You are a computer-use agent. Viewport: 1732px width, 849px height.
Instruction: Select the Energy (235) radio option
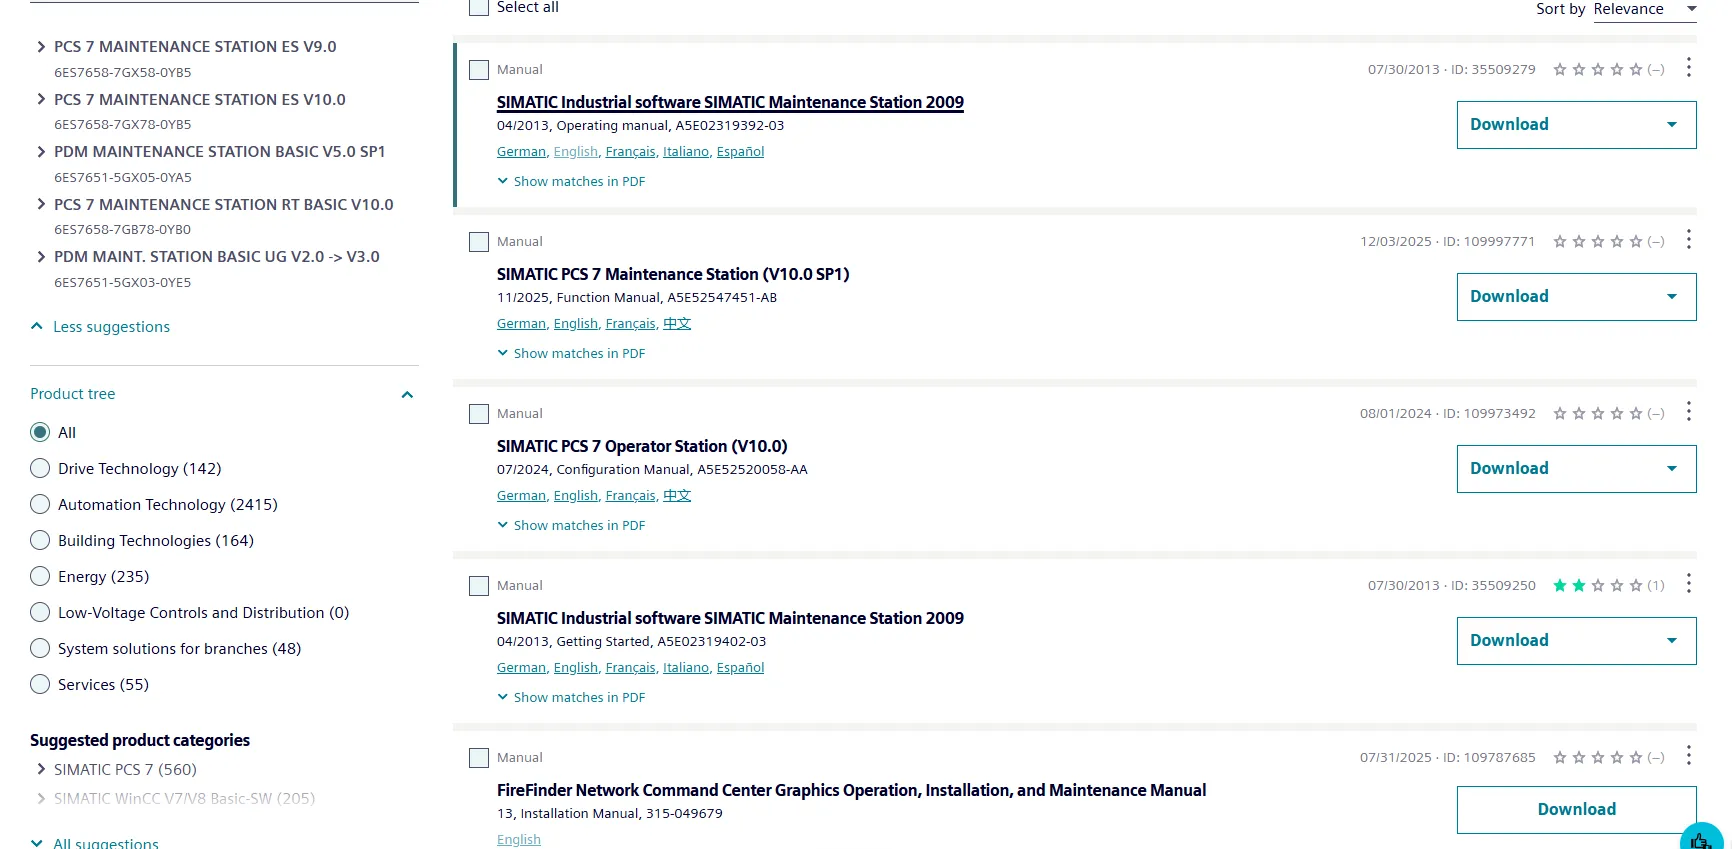click(x=40, y=576)
